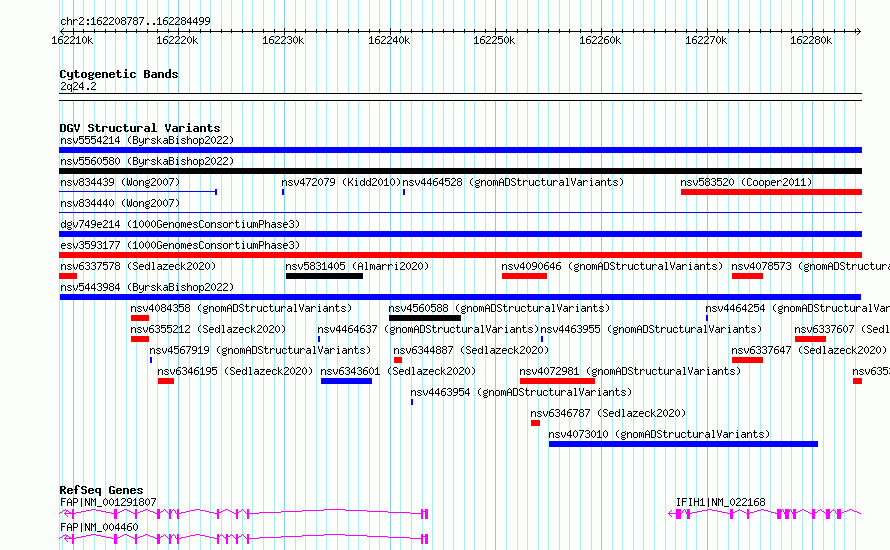The image size is (890, 550).
Task: Click the RefSeq Genes track title
Action: [101, 490]
